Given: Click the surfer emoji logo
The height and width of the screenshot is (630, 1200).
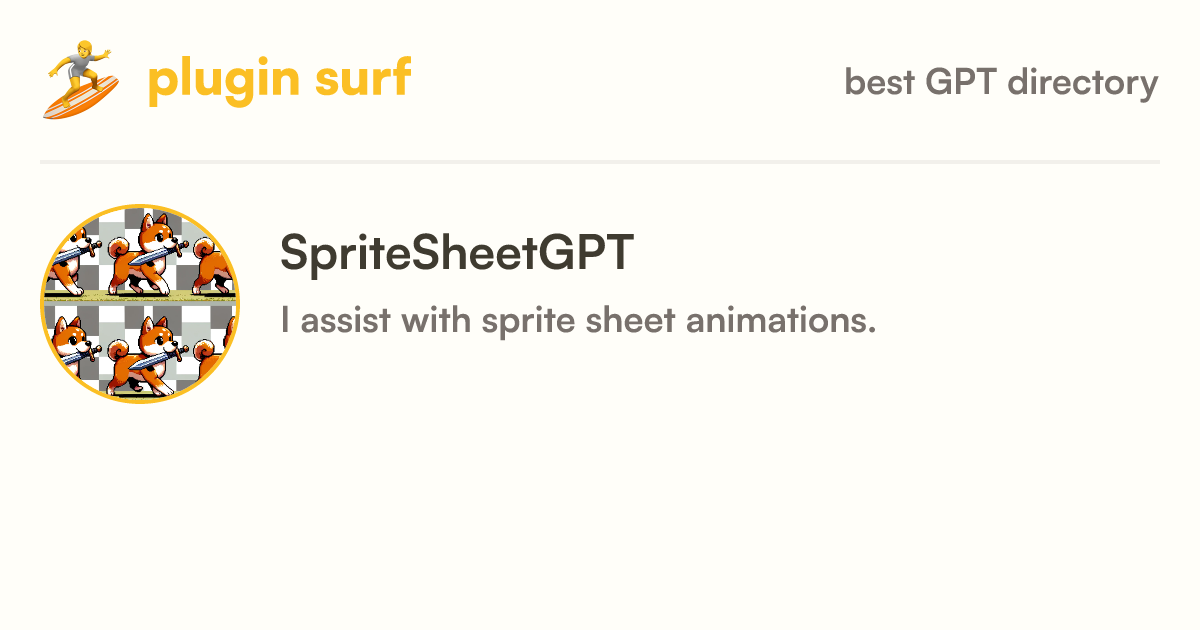Looking at the screenshot, I should (x=81, y=80).
